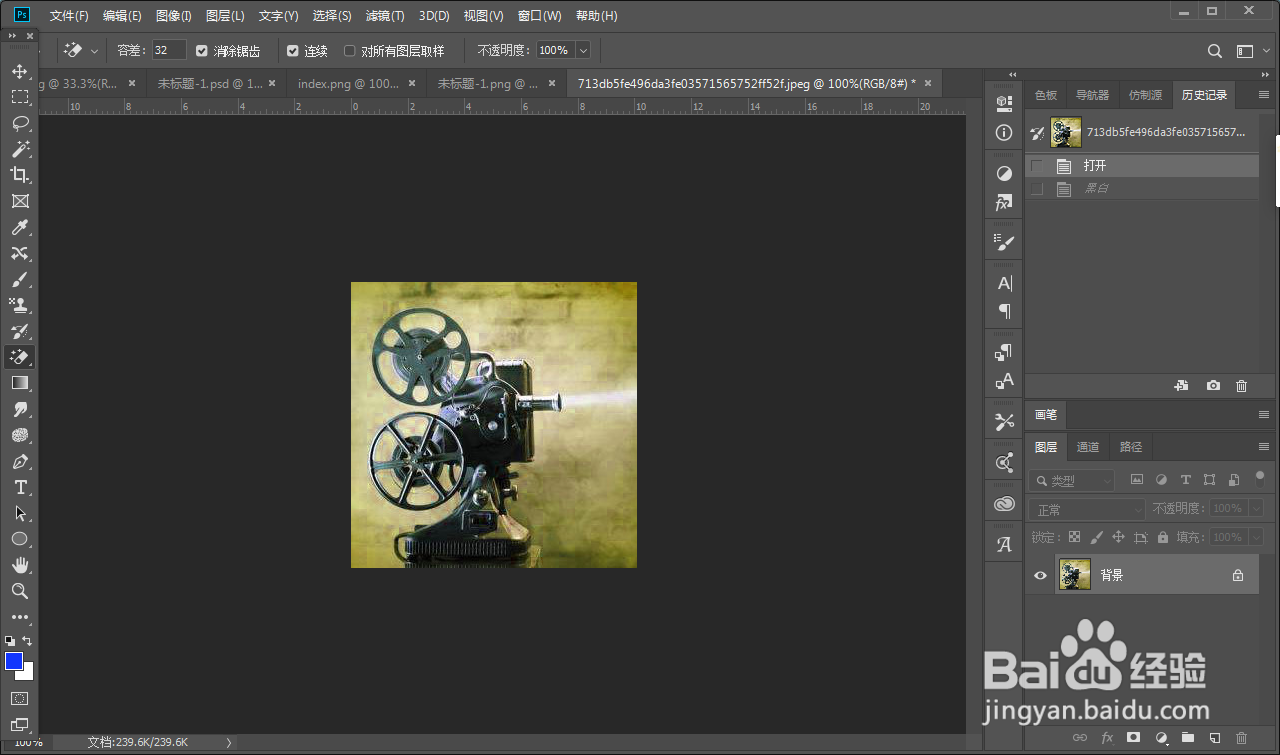
Task: Select the 黑白 history state
Action: point(1142,188)
